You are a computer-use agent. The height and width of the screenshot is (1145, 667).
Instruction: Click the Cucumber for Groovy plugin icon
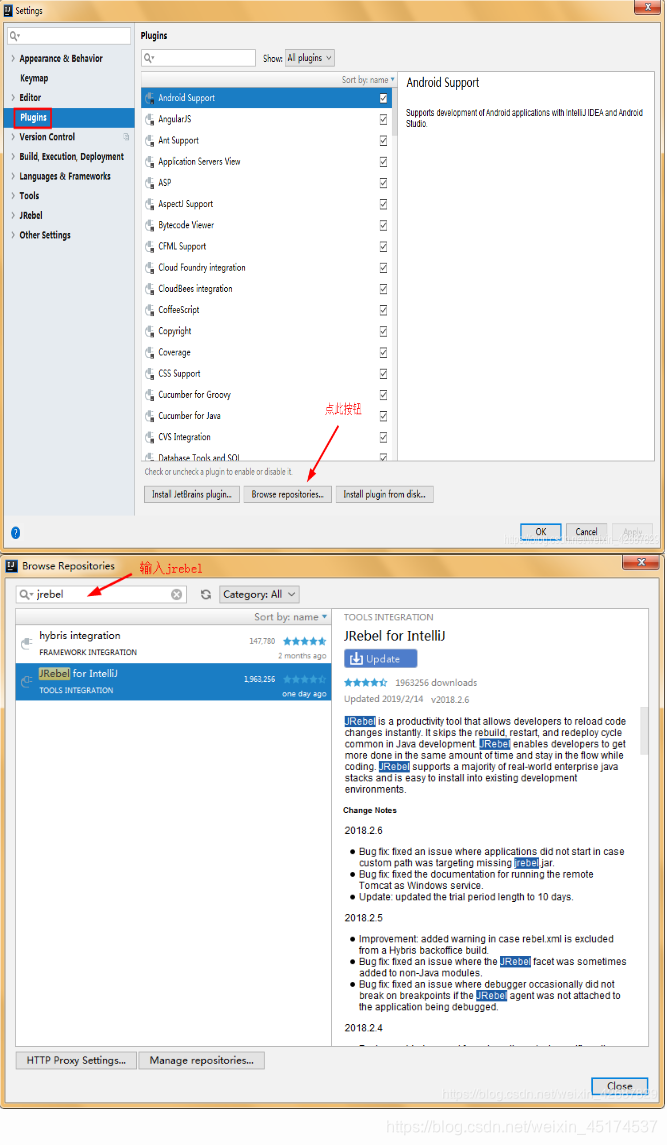point(150,394)
